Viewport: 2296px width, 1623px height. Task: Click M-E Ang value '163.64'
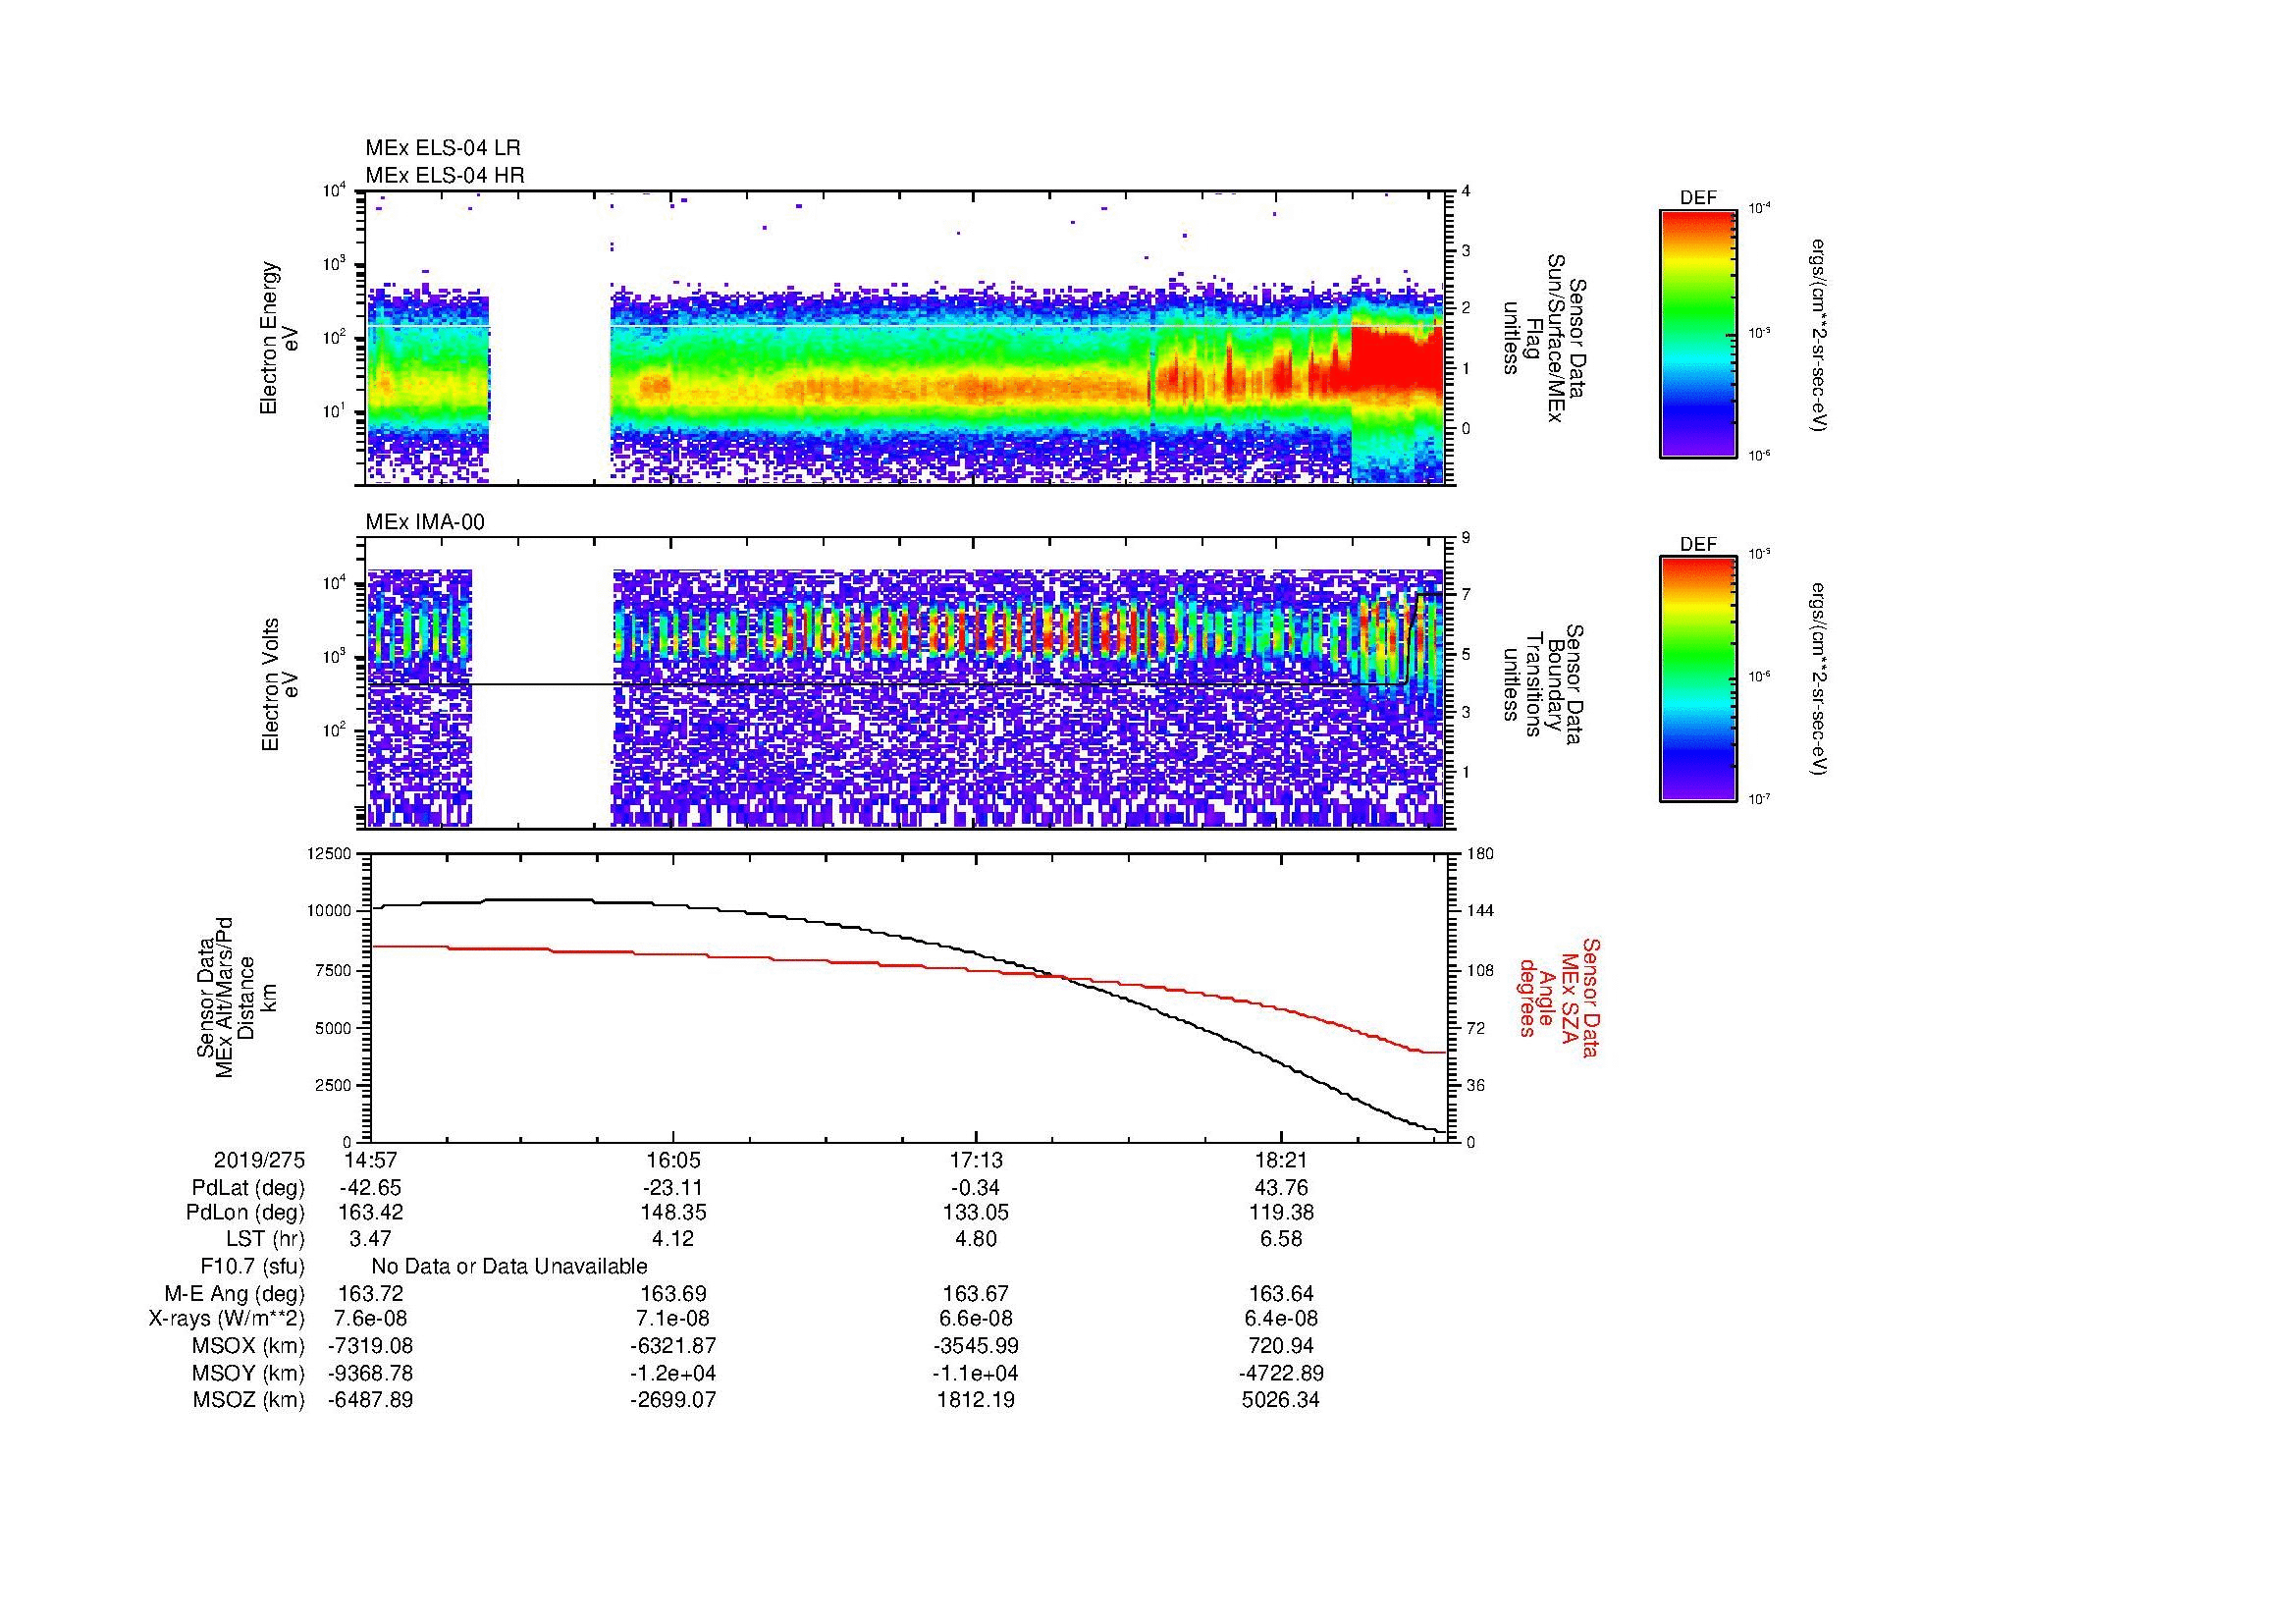[1281, 1294]
